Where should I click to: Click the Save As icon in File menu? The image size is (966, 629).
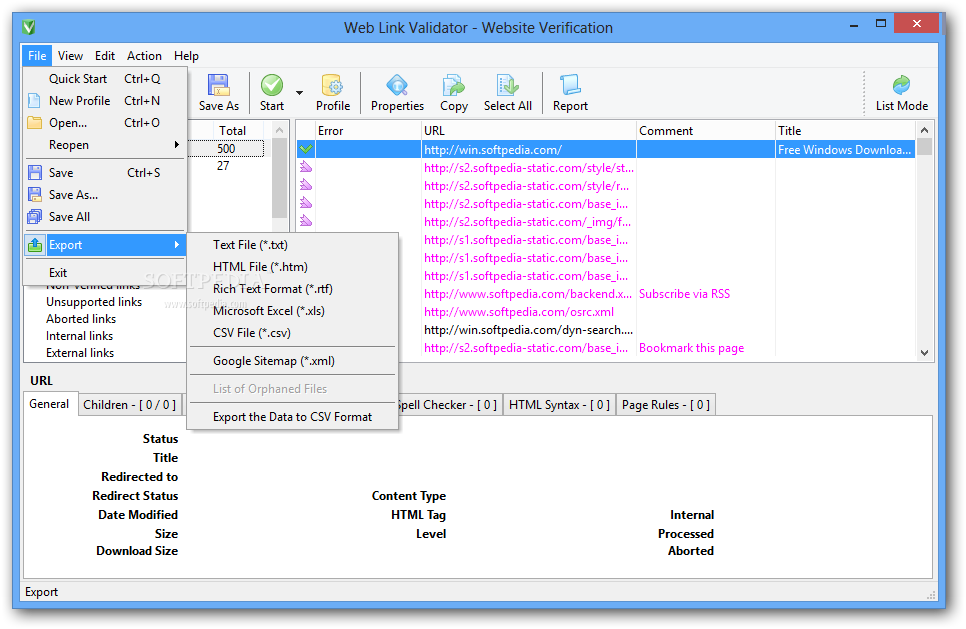point(34,195)
